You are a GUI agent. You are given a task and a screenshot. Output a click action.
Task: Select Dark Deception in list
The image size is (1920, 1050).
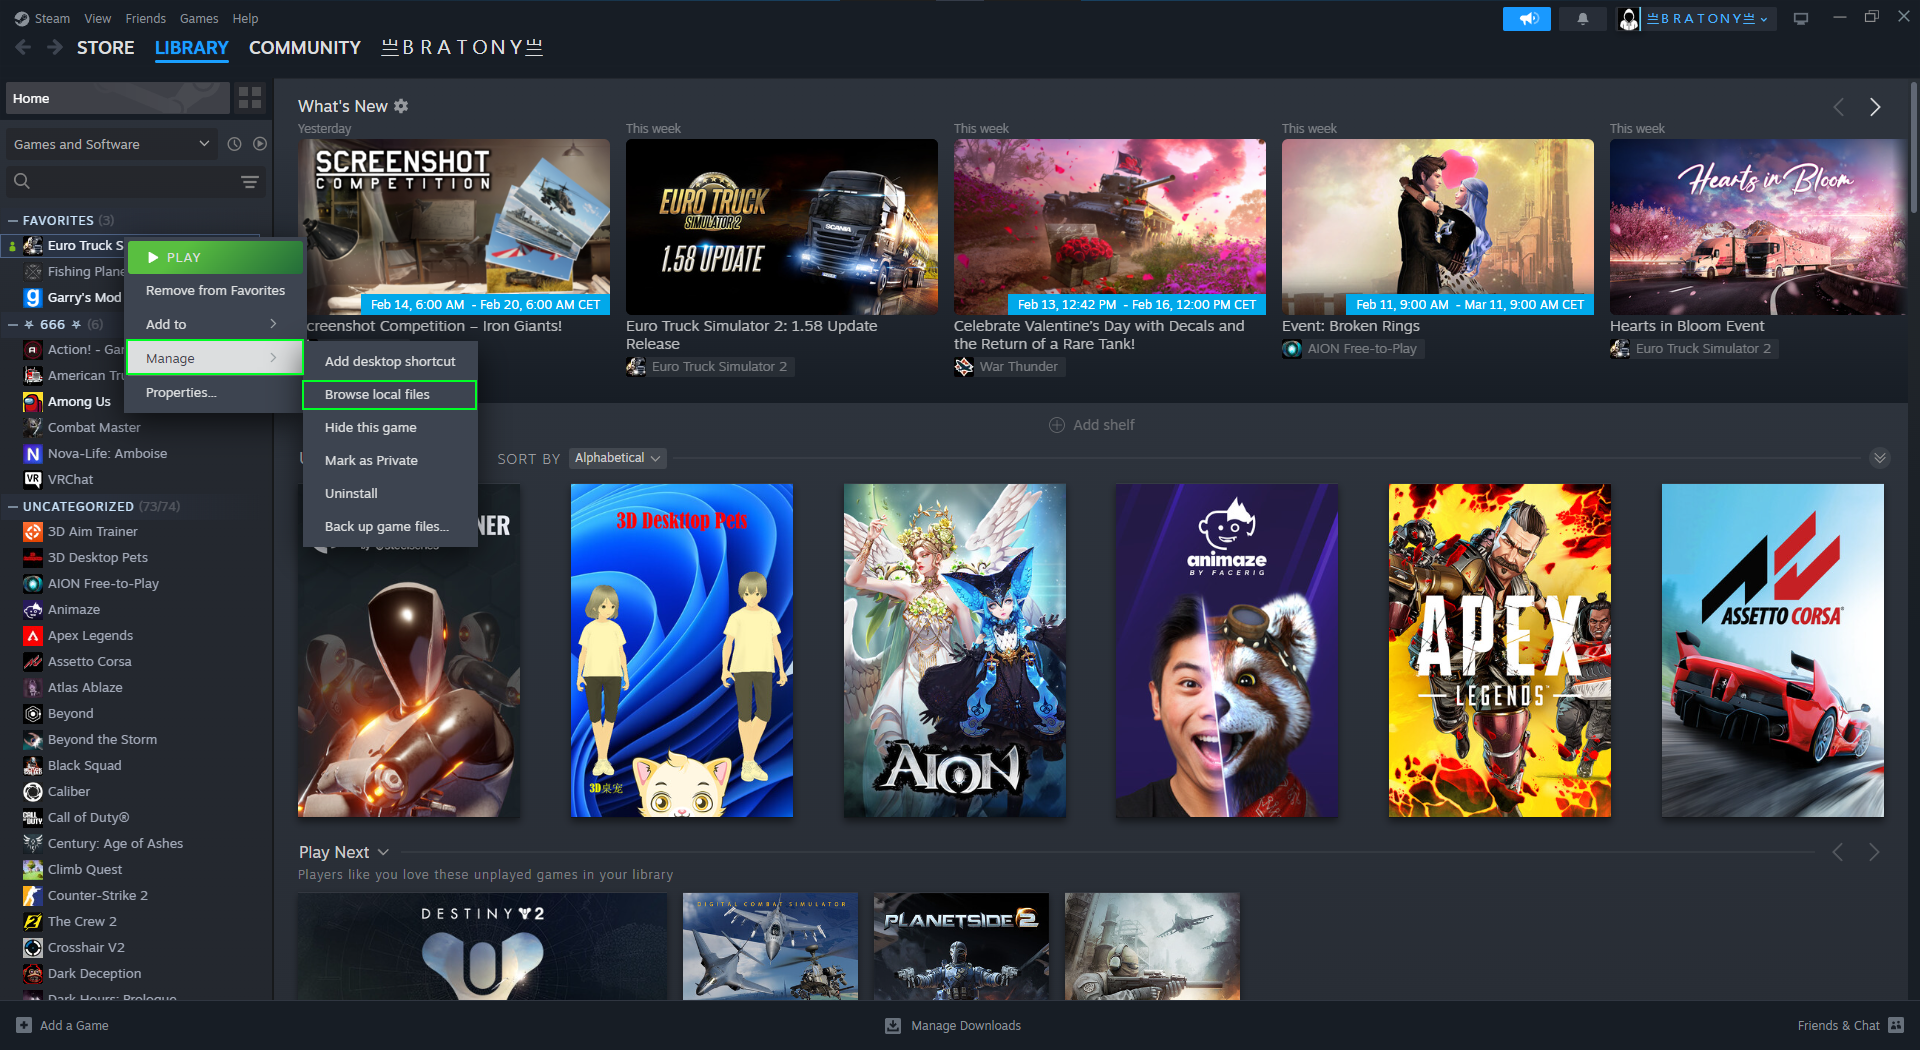(94, 973)
